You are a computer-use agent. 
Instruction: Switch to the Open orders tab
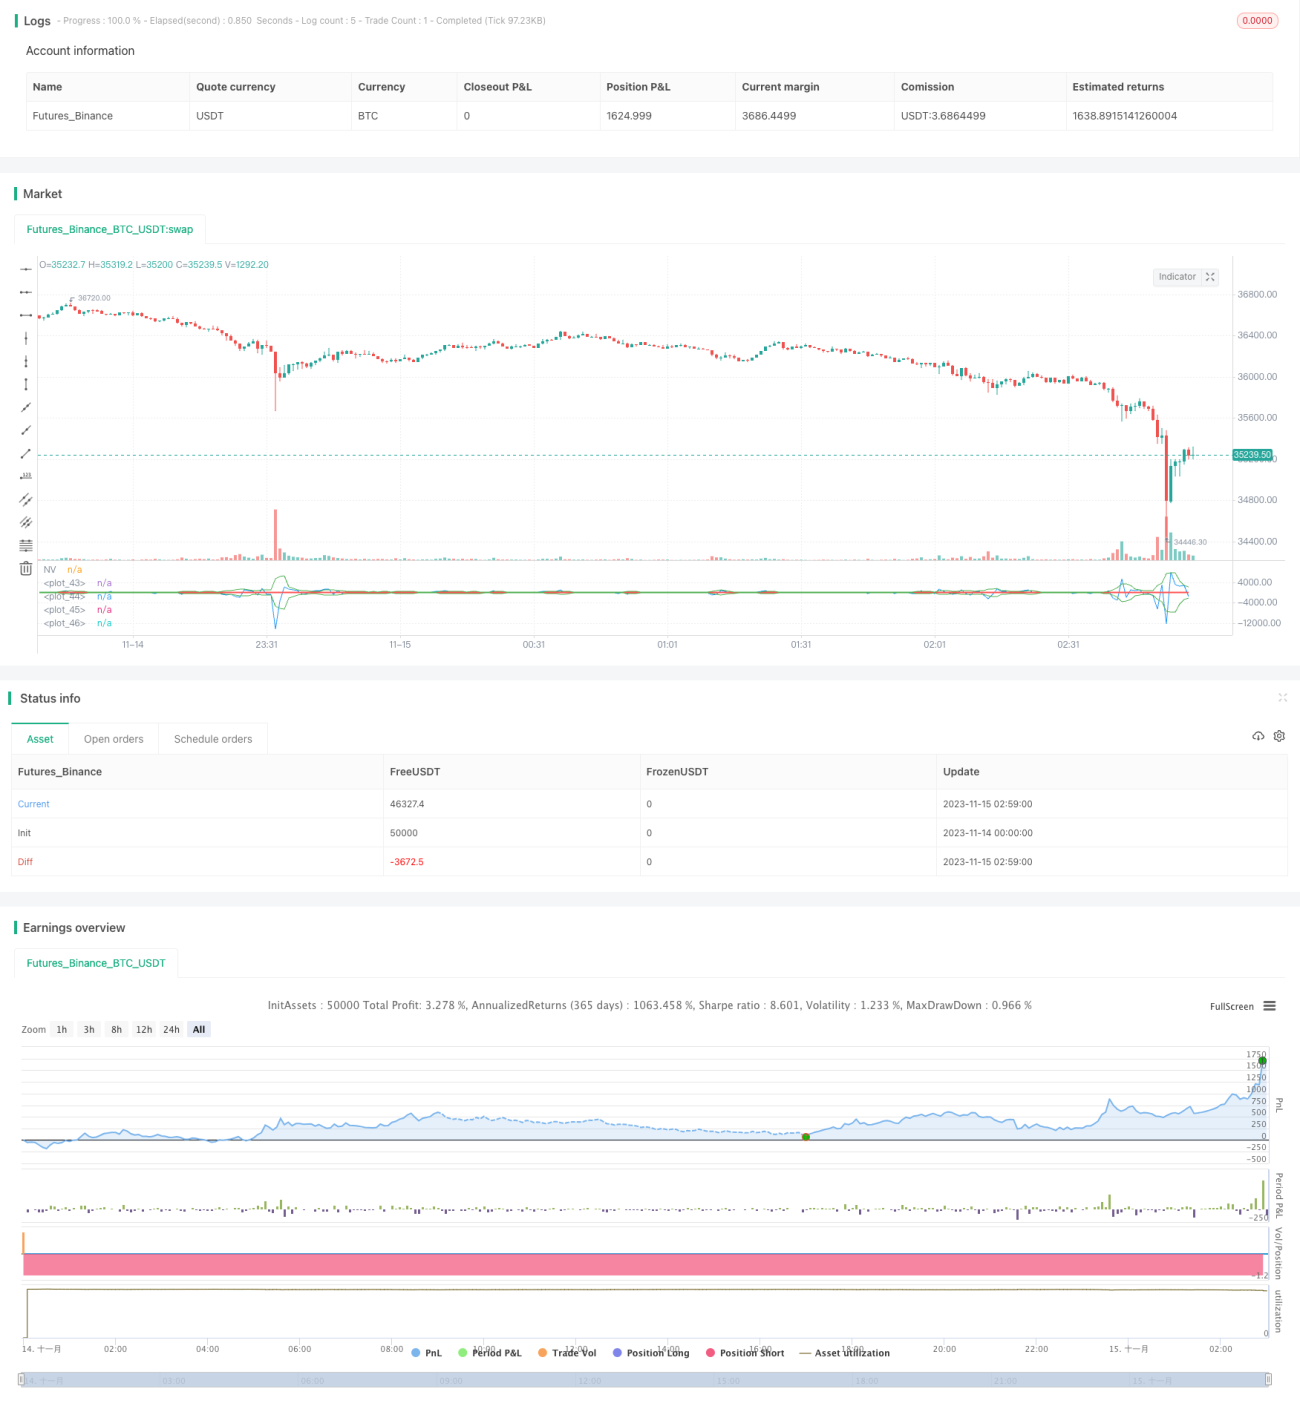pos(114,739)
